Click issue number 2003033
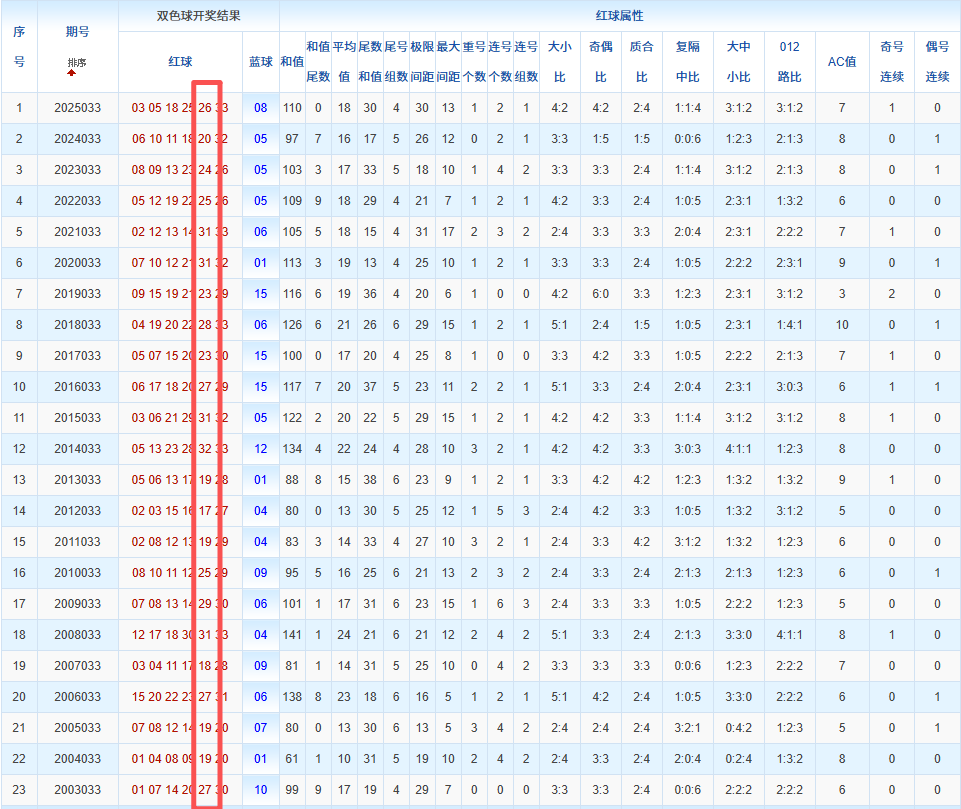961x809 pixels. coord(77,790)
